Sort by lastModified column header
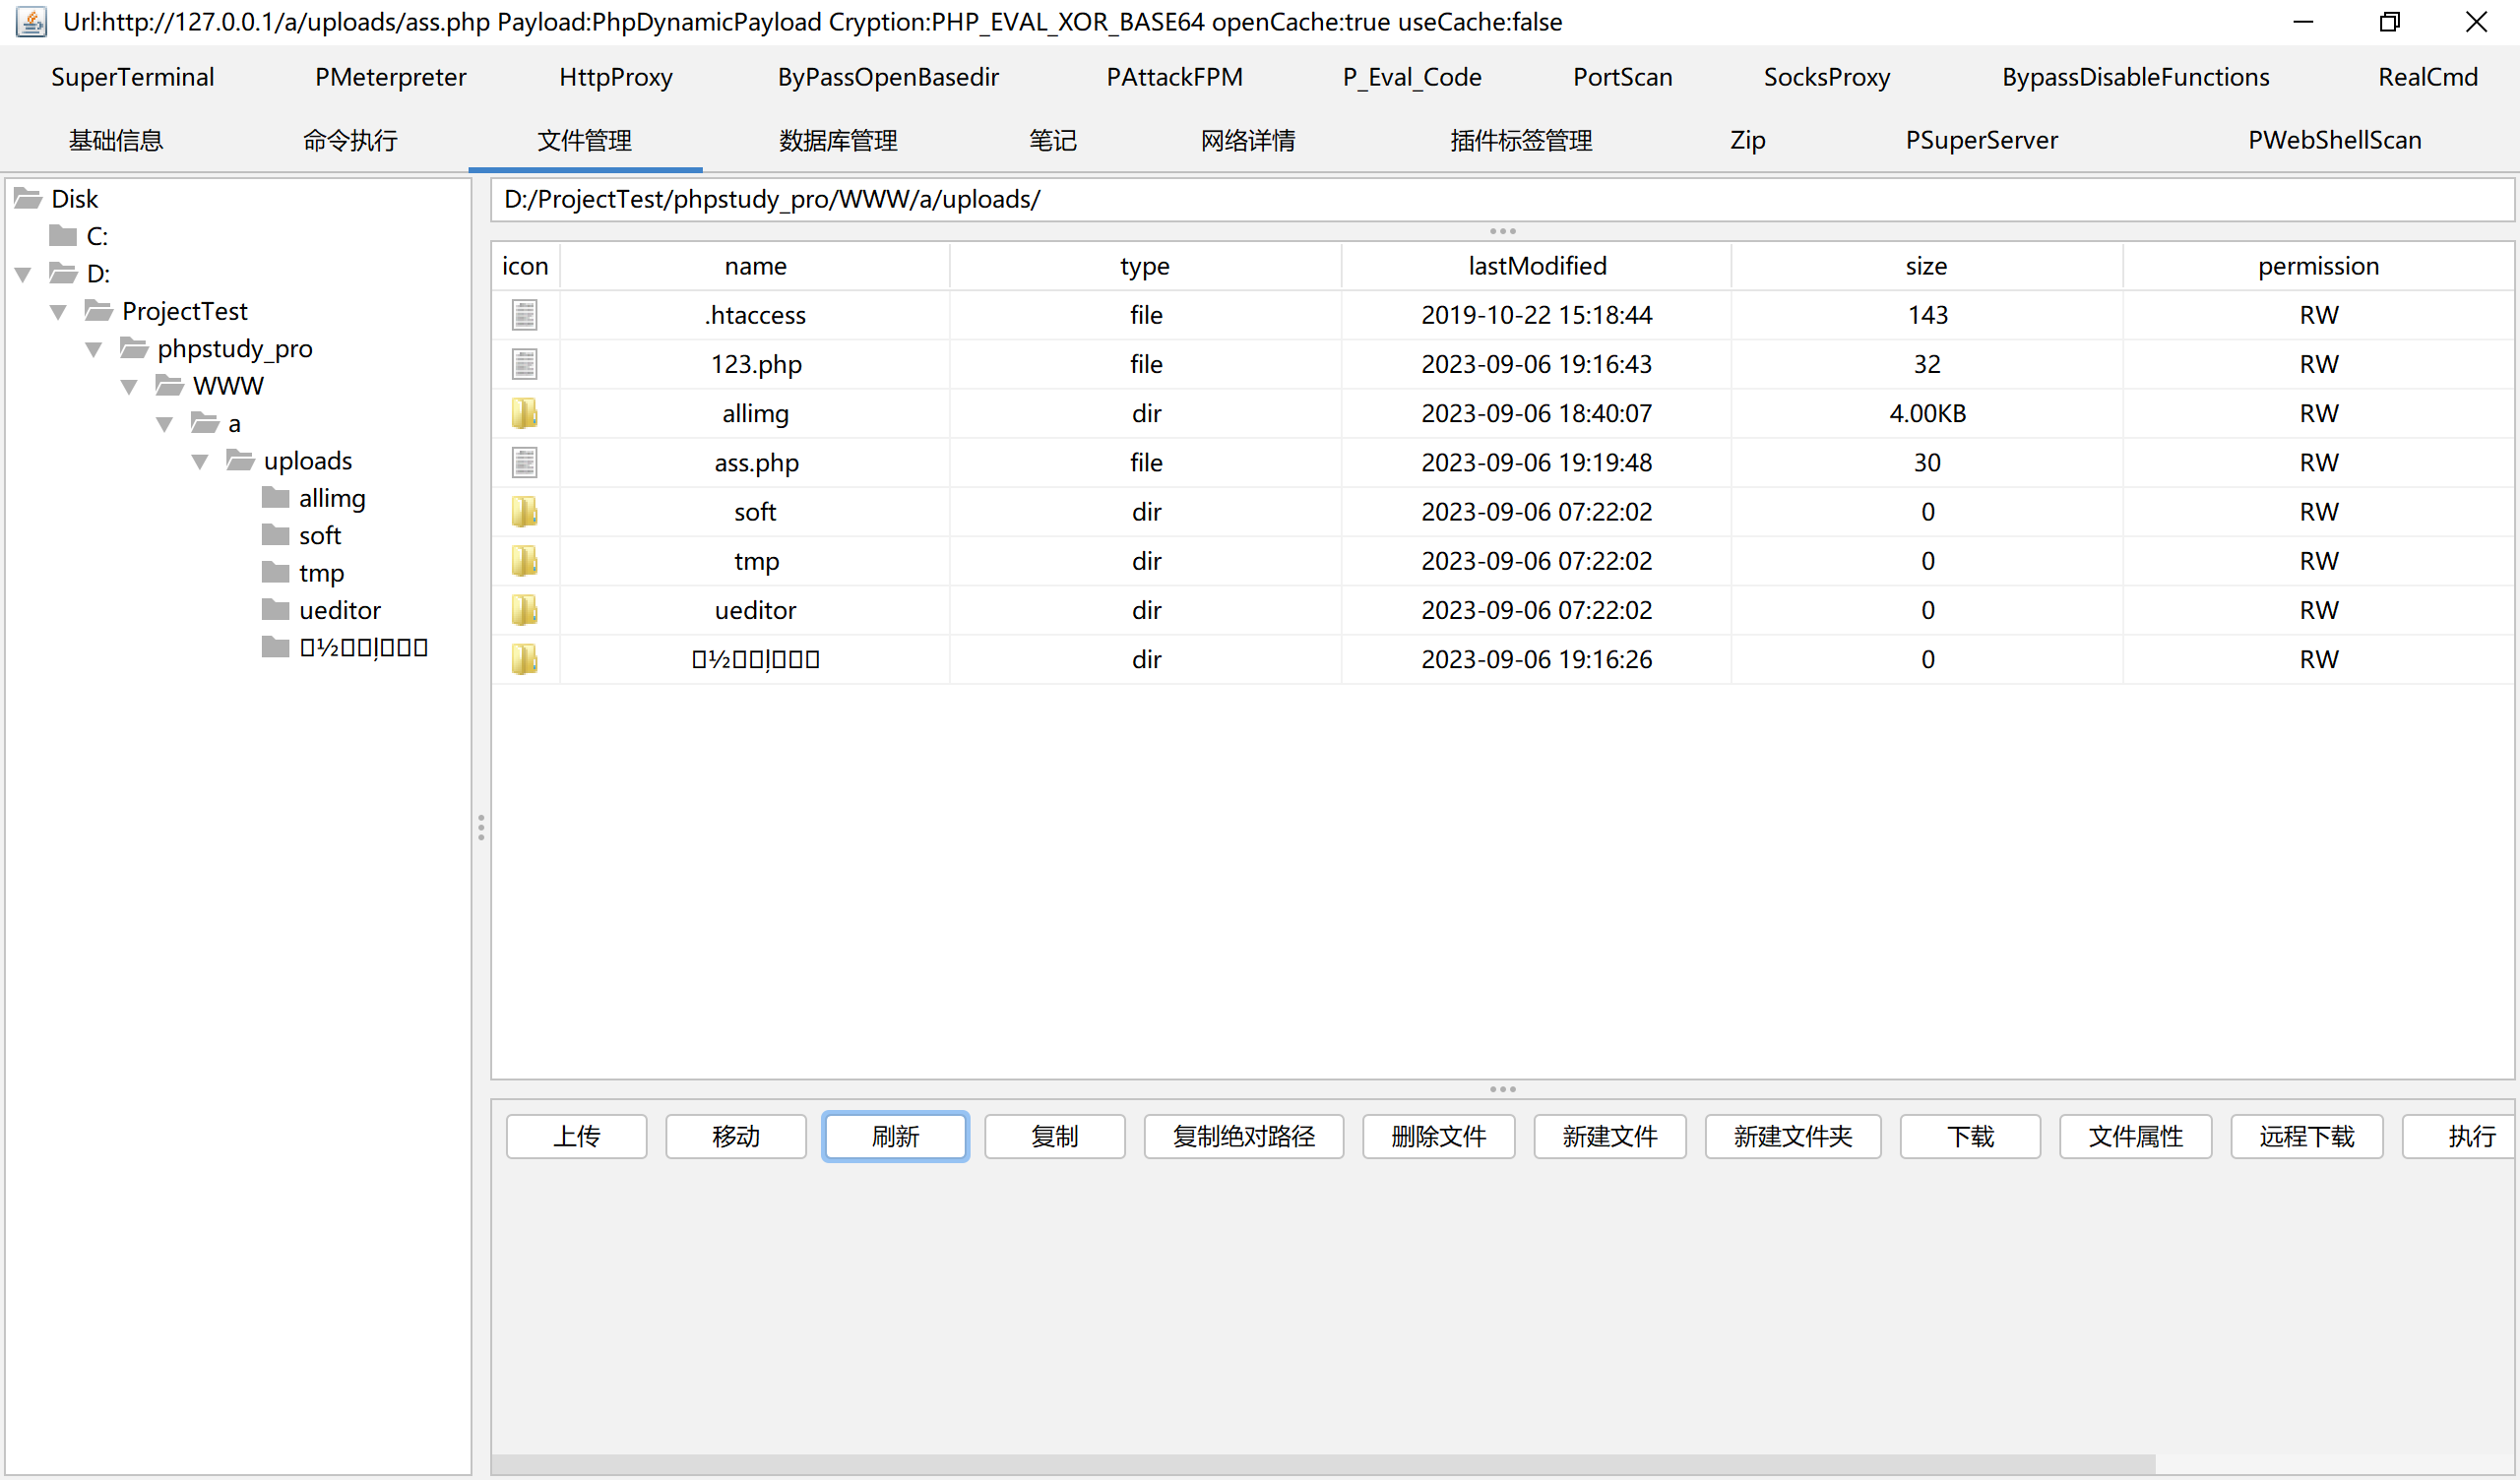Viewport: 2520px width, 1480px height. [x=1537, y=266]
